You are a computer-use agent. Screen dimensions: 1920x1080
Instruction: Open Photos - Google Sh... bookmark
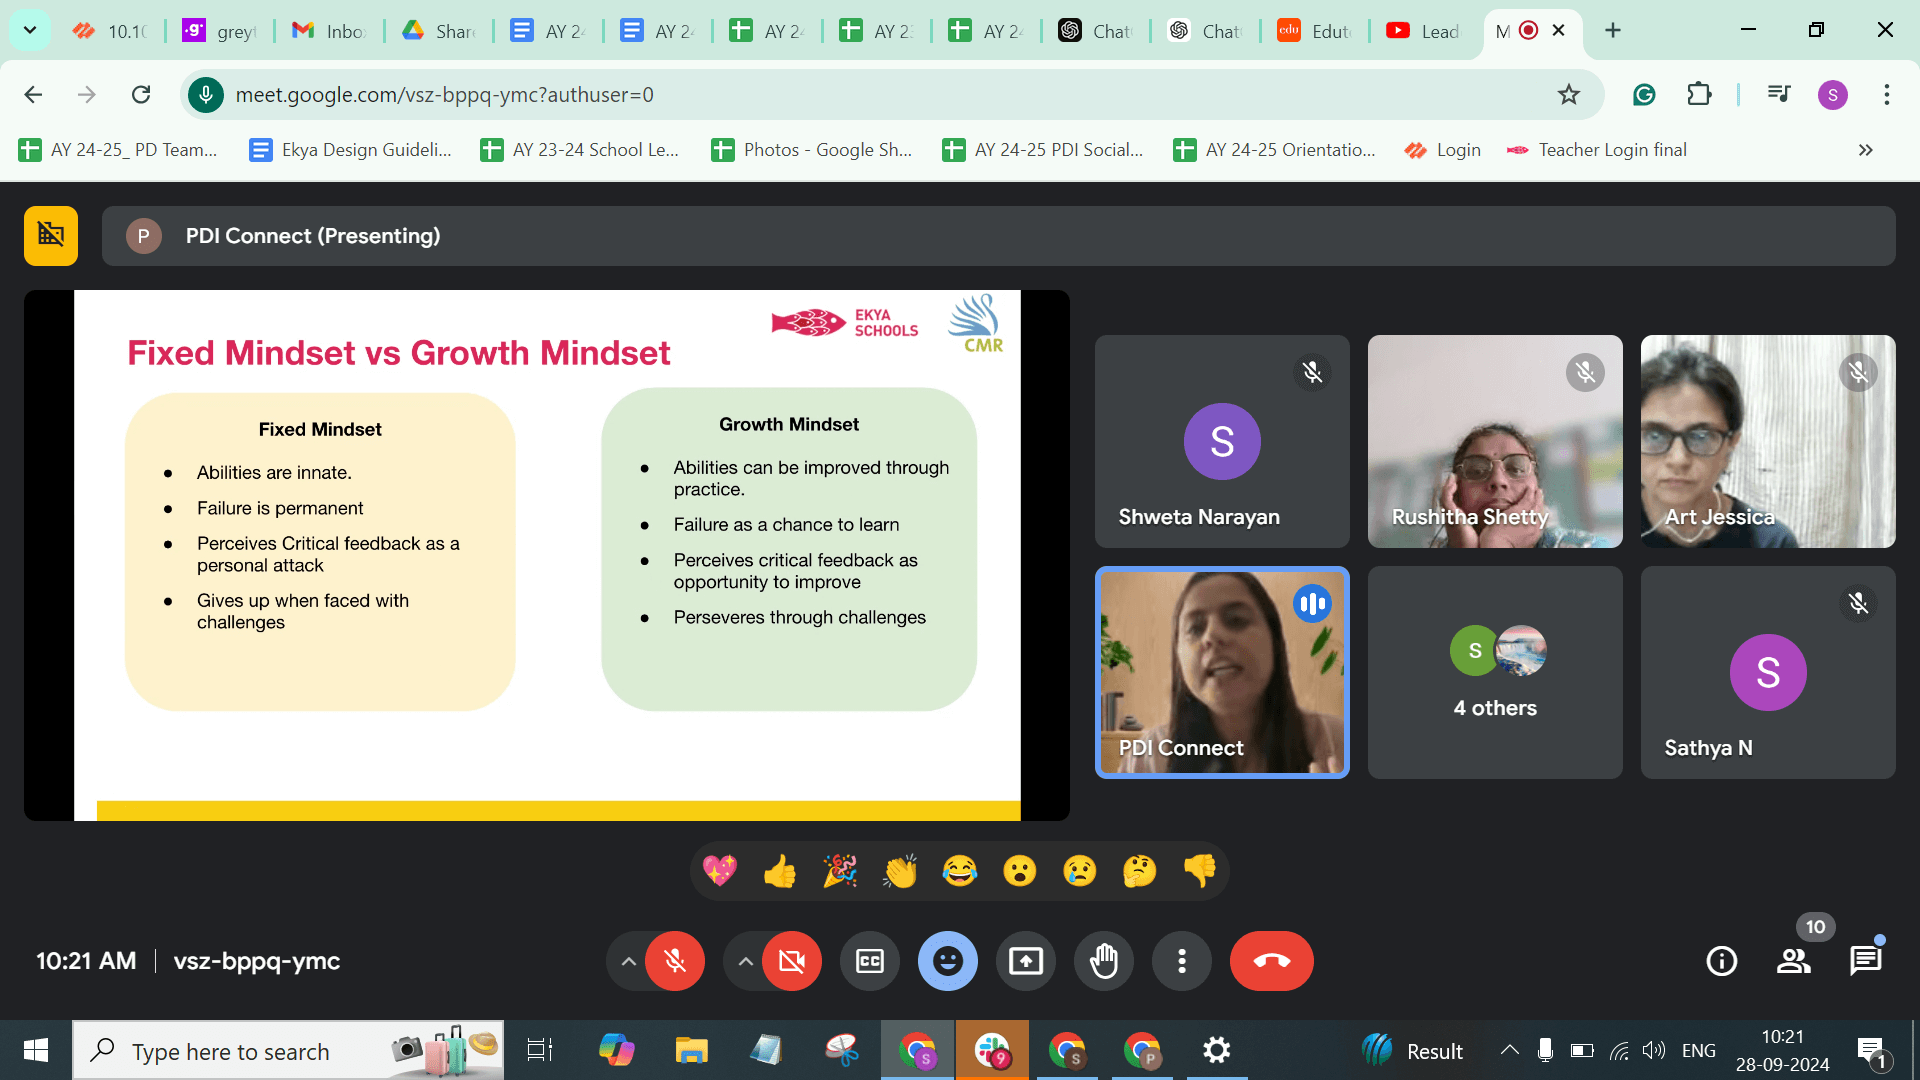812,150
